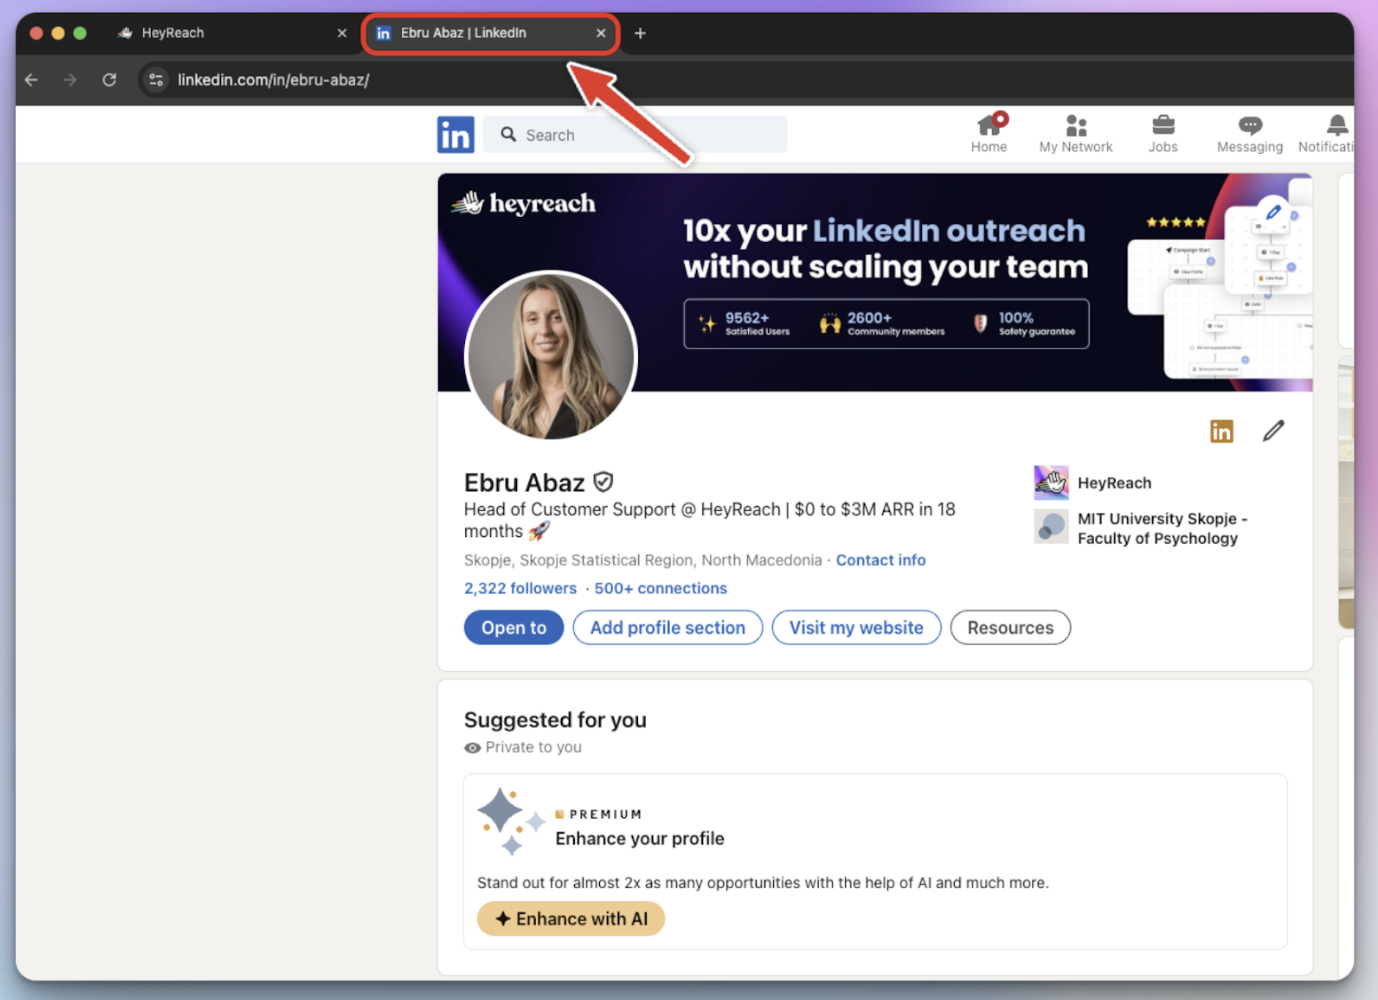Click the verification shield beside Ebru Abaz
The width and height of the screenshot is (1378, 1000).
pyautogui.click(x=603, y=482)
